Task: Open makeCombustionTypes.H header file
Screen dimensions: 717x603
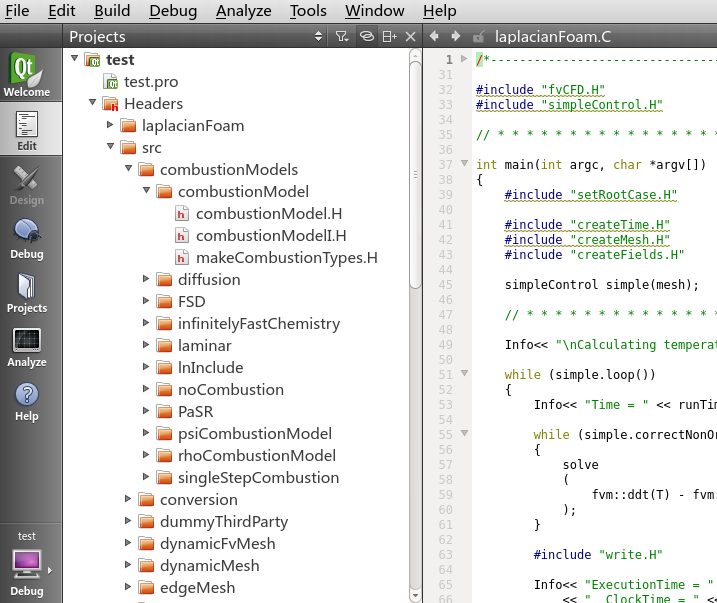Action: coord(287,258)
